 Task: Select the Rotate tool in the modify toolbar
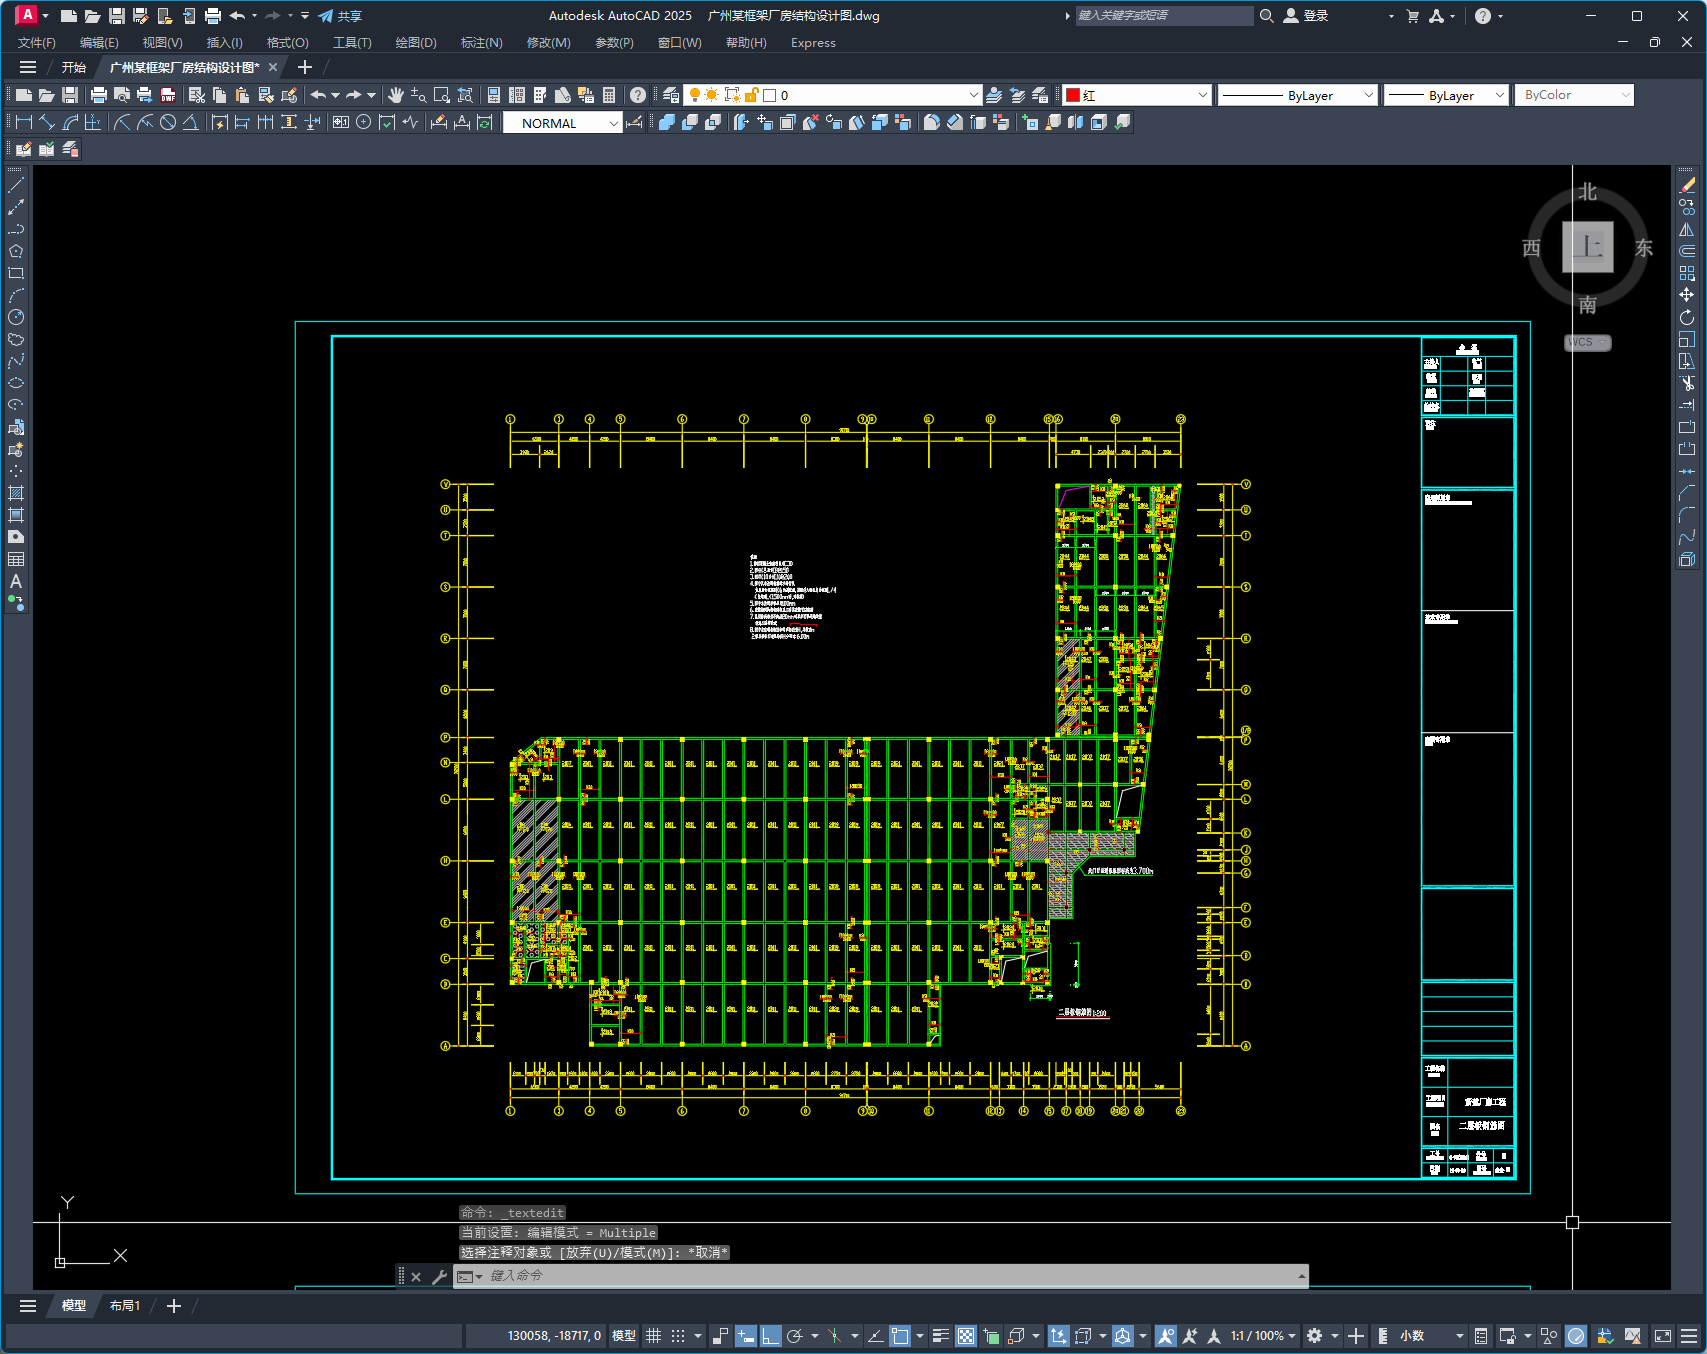[1687, 317]
